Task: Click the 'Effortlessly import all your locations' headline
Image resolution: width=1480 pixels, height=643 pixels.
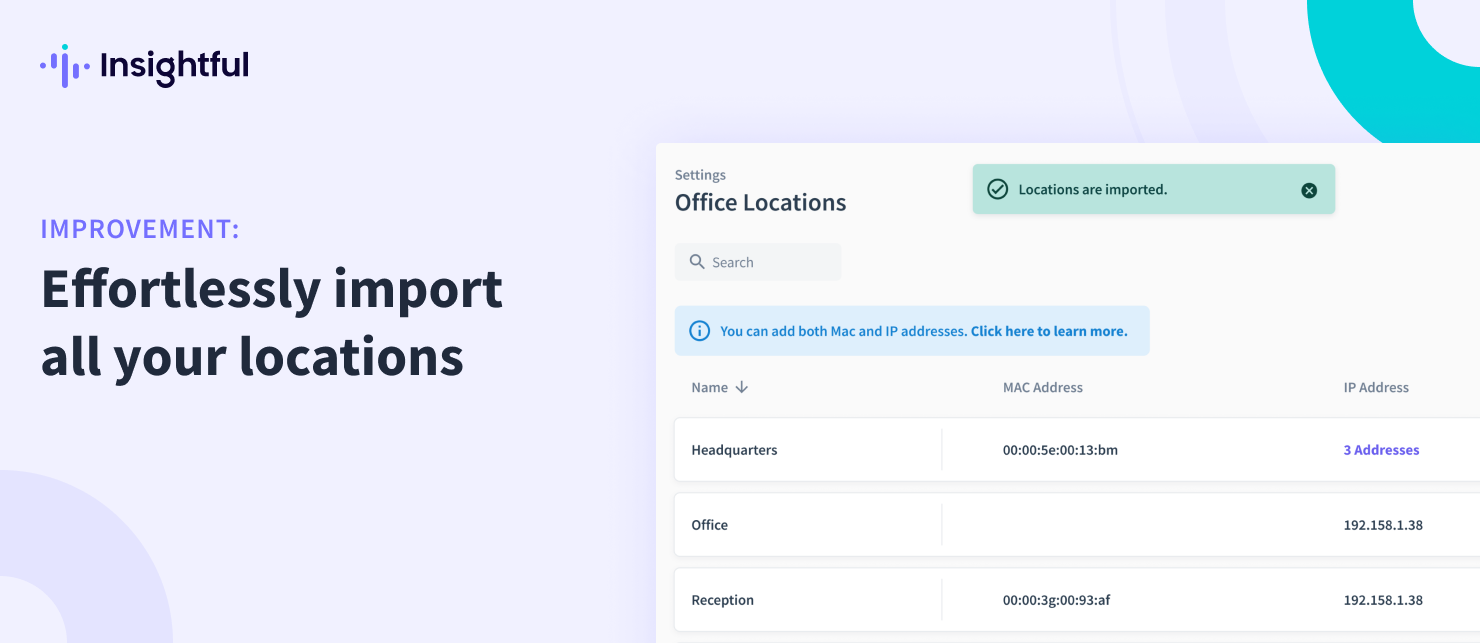Action: (x=271, y=322)
